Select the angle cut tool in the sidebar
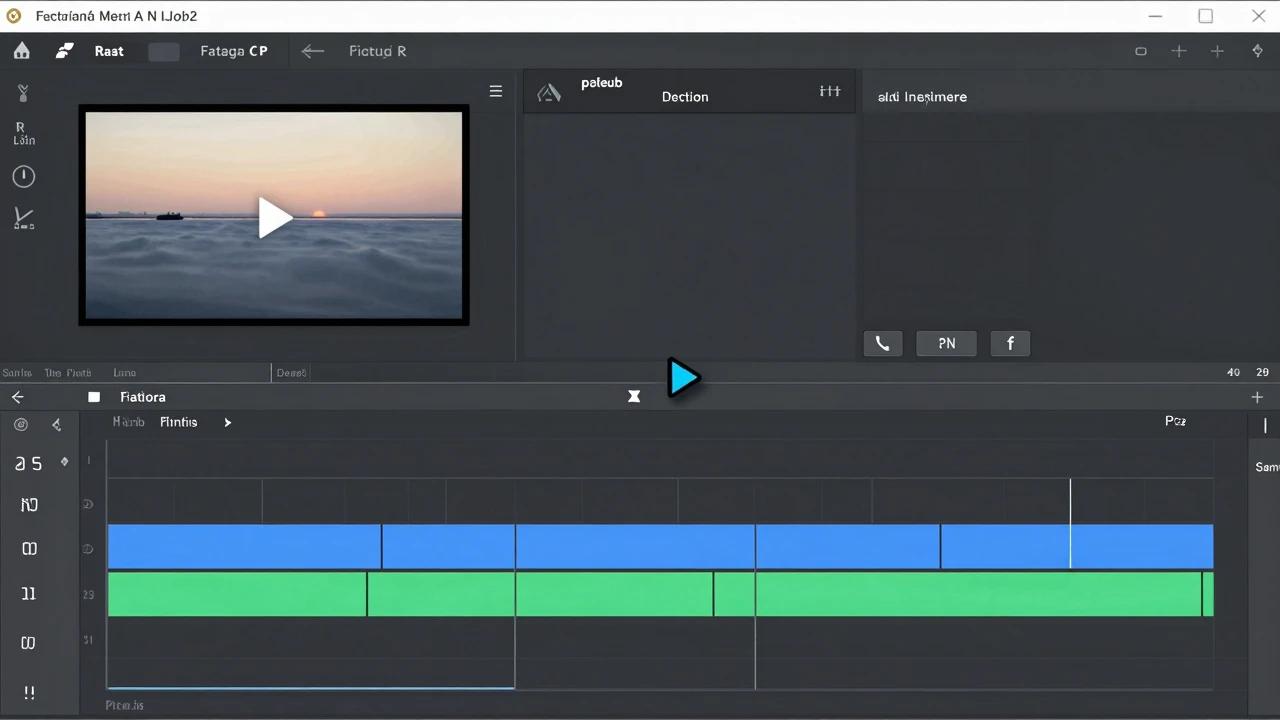This screenshot has width=1280, height=720. pyautogui.click(x=24, y=218)
